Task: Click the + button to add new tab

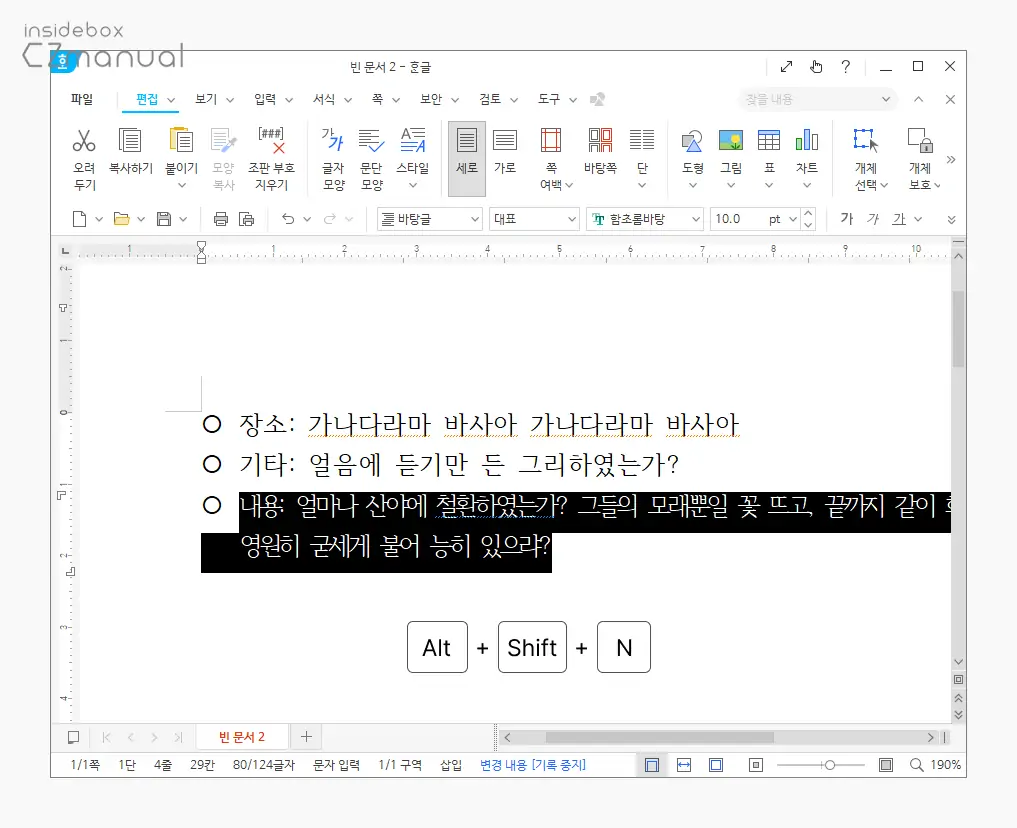Action: click(305, 736)
